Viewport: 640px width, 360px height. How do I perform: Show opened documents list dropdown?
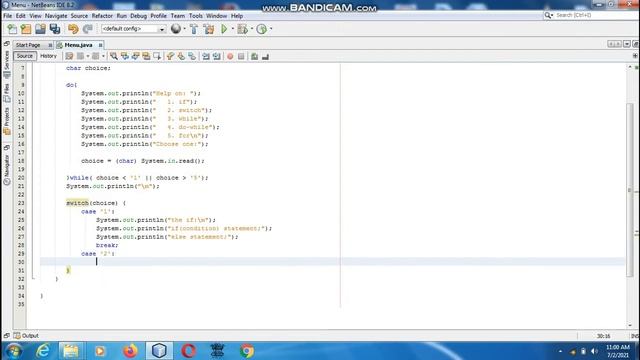pos(627,44)
